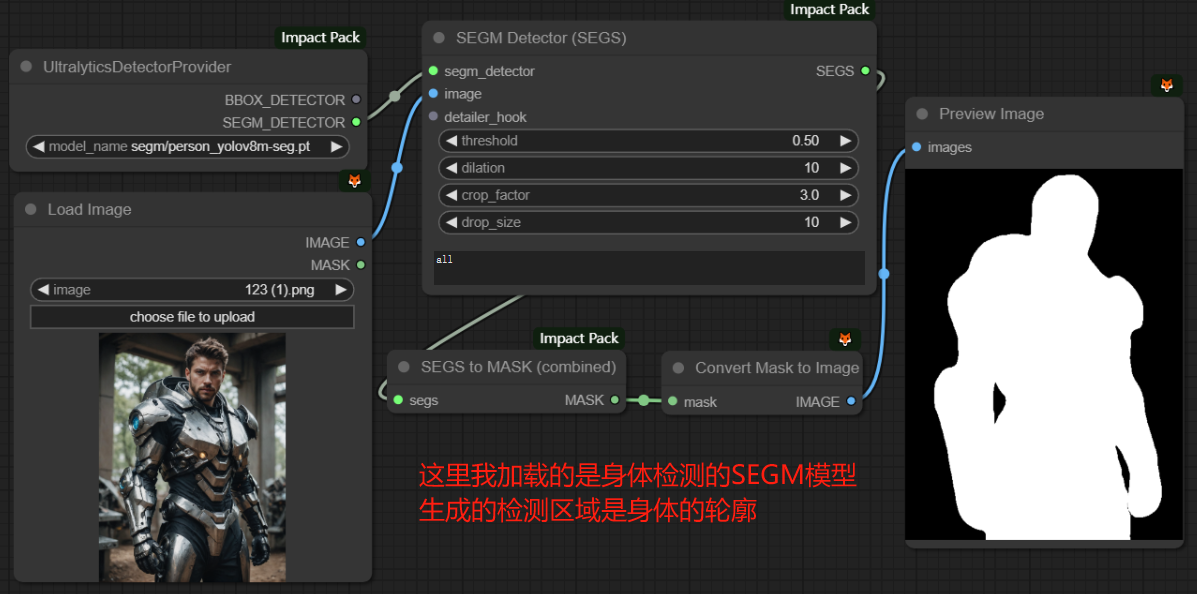
Task: Select next image with right arrow beside 123 (1).png
Action: coord(341,290)
